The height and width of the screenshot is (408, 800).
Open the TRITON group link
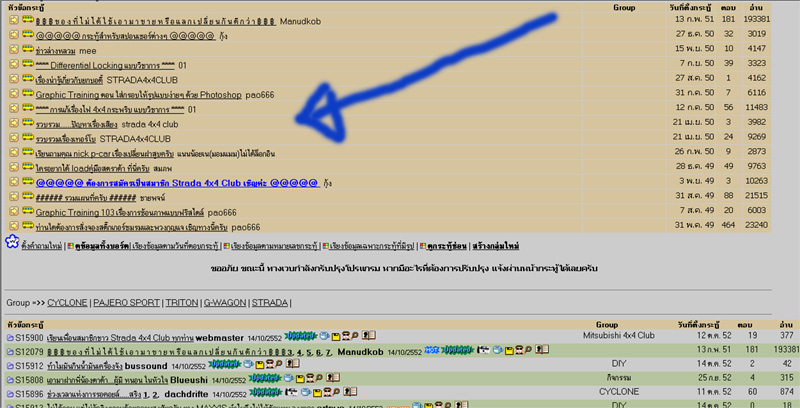182,302
